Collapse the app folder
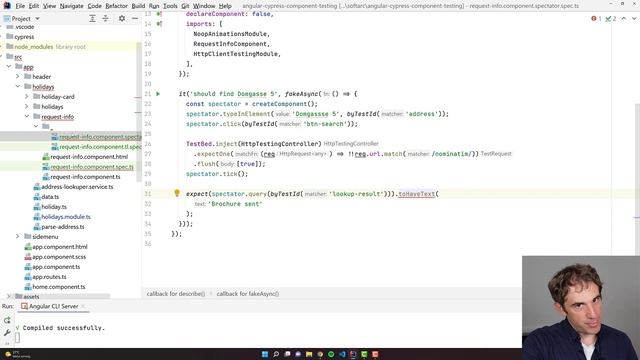 (9, 67)
